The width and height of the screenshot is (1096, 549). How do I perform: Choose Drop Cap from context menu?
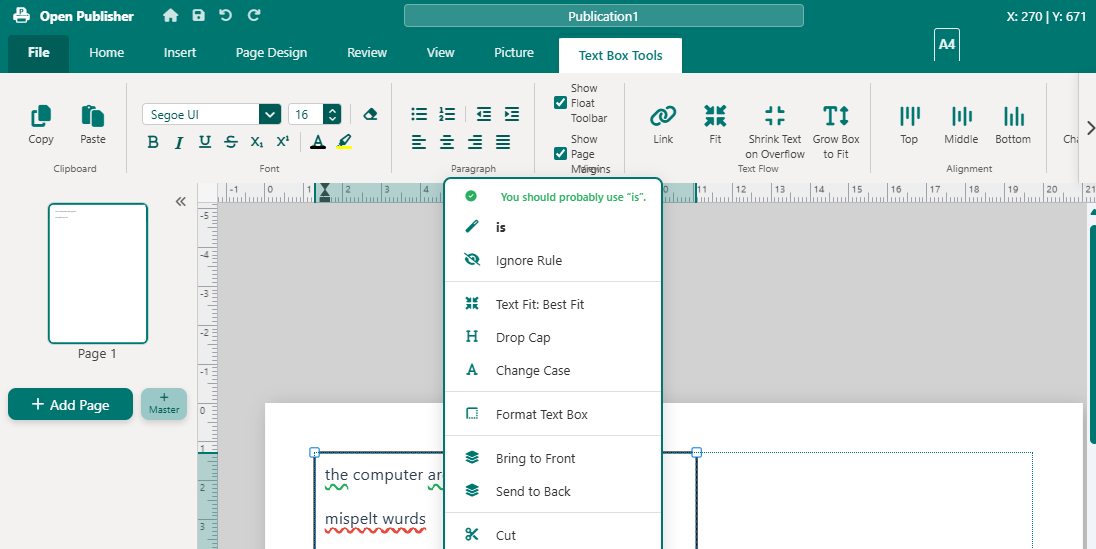[x=553, y=337]
